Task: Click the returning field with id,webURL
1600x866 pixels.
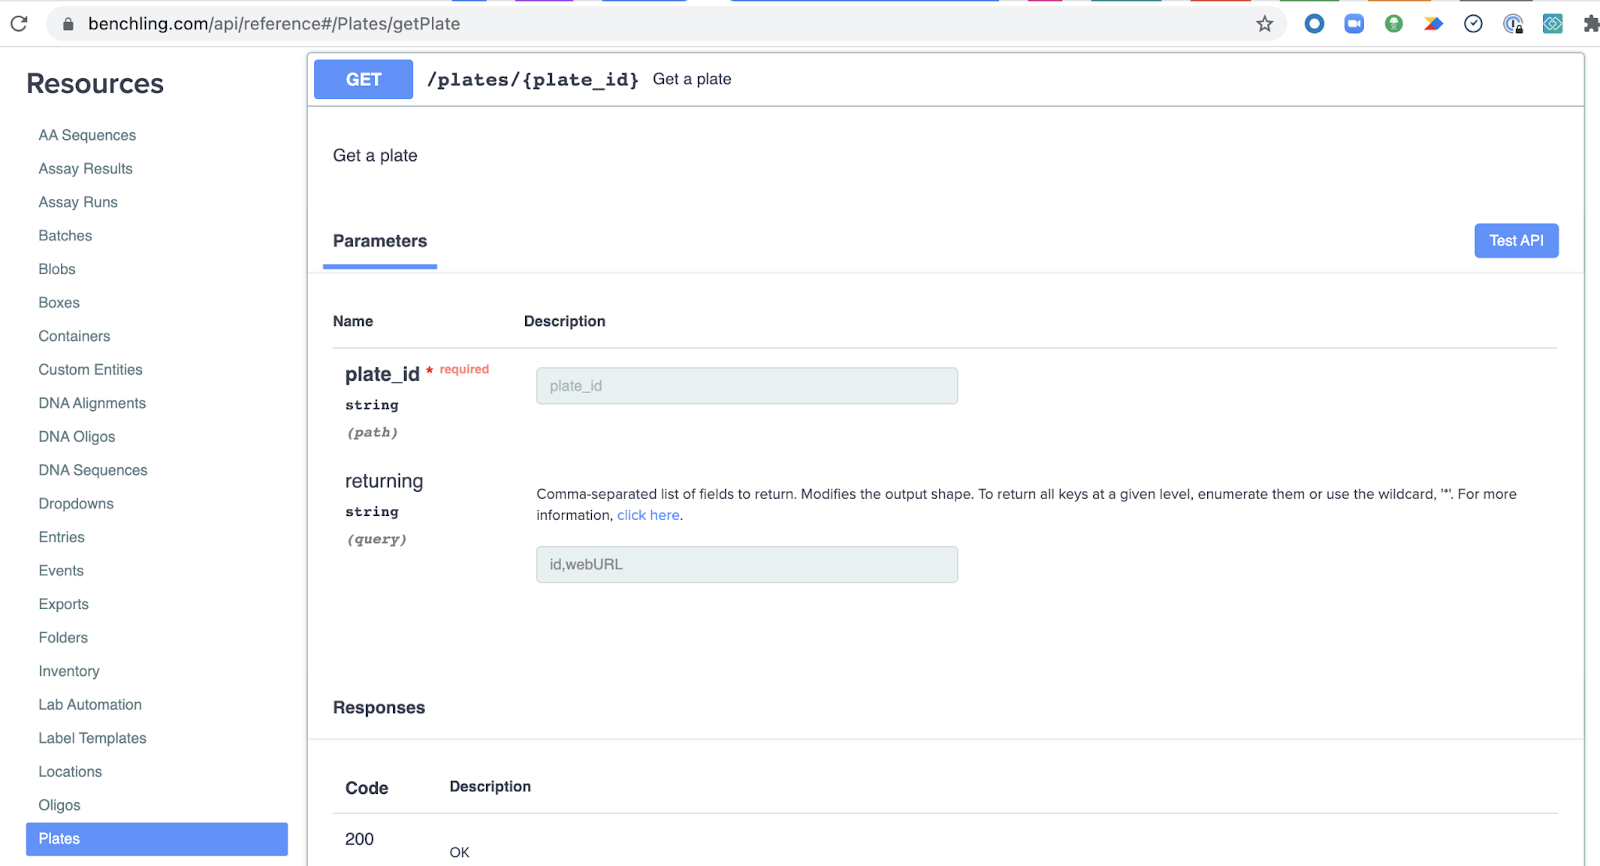Action: (x=746, y=565)
